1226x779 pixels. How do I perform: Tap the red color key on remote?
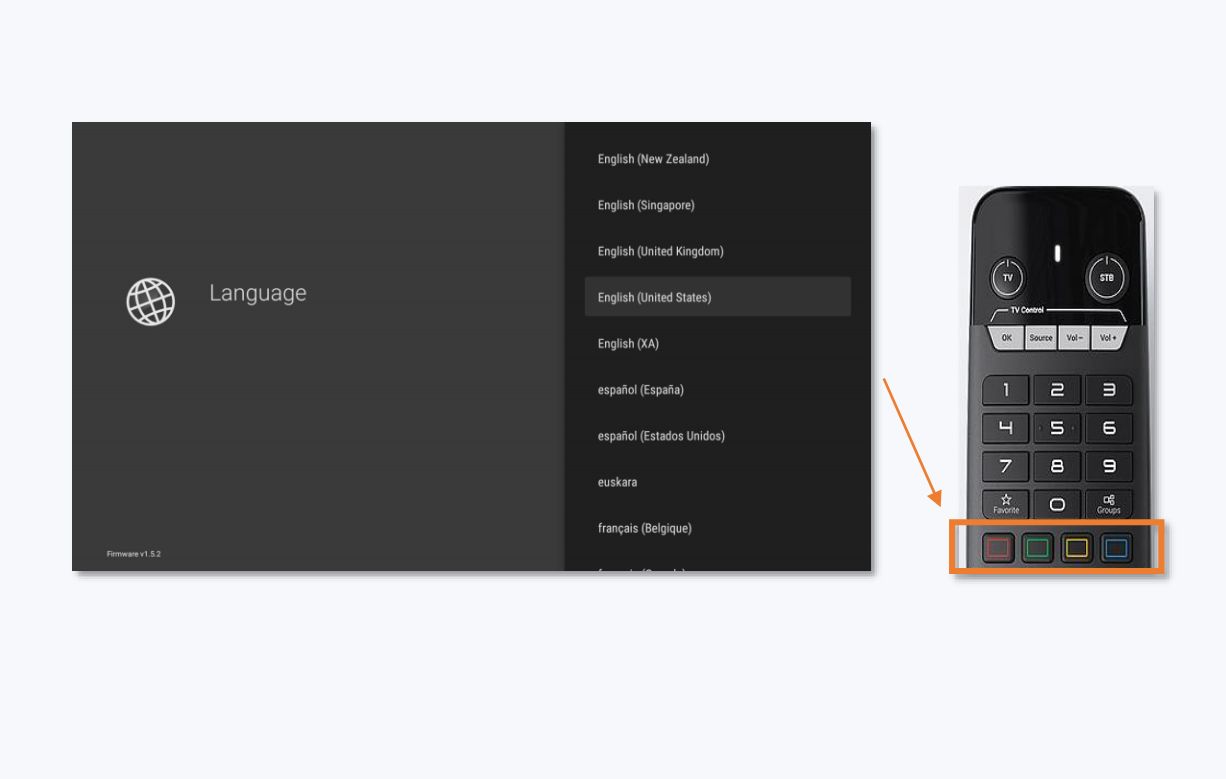[998, 548]
